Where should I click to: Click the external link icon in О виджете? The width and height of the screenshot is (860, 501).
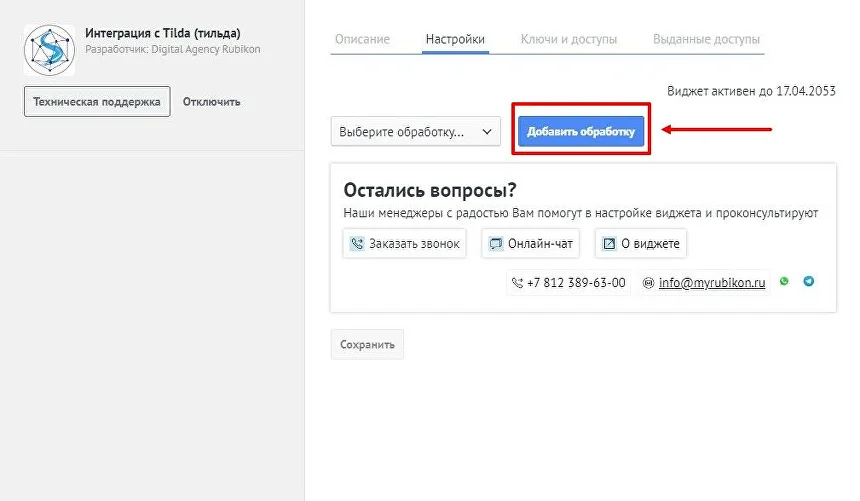[609, 244]
